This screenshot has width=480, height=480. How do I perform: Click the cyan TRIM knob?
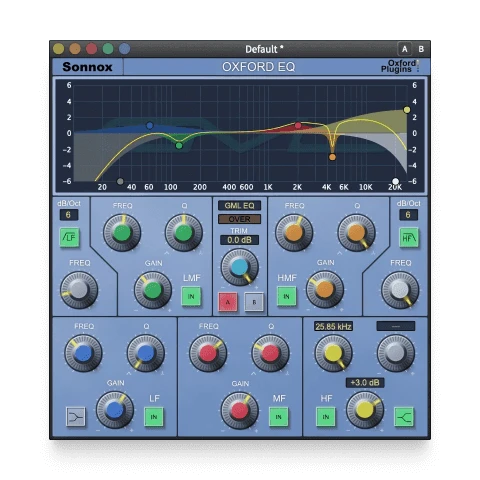click(x=240, y=267)
